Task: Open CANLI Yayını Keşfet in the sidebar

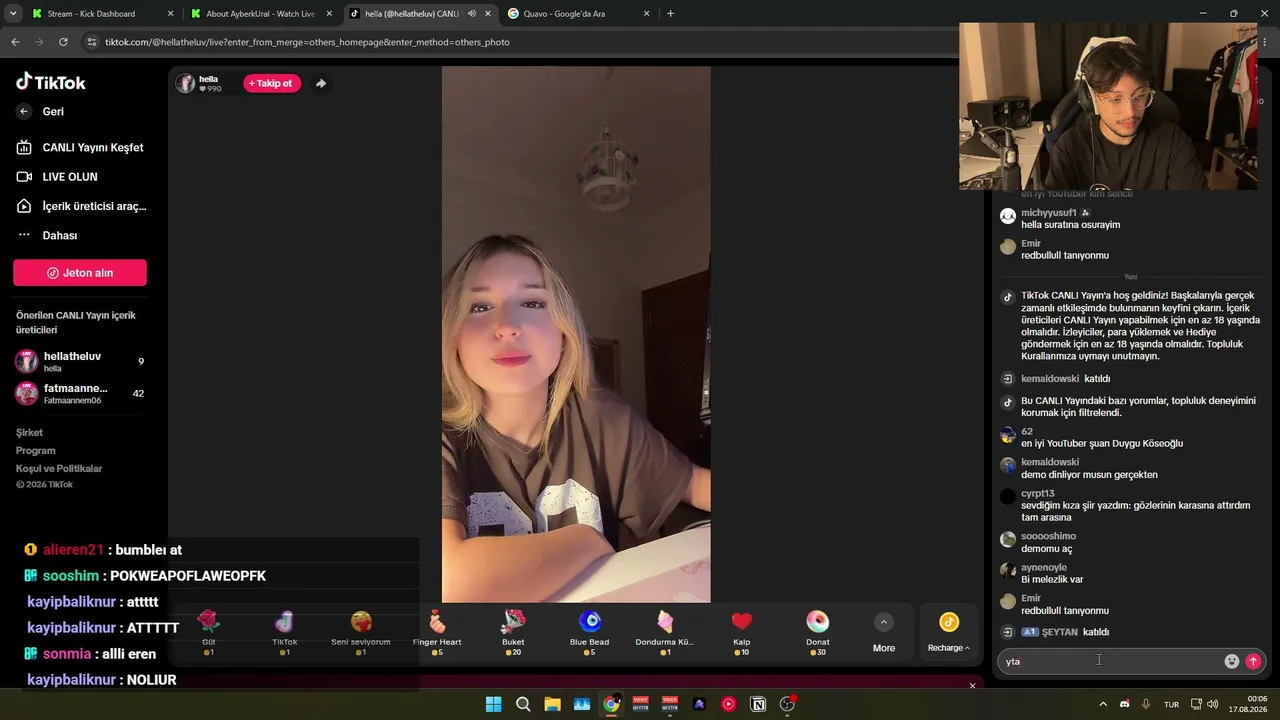Action: point(80,147)
